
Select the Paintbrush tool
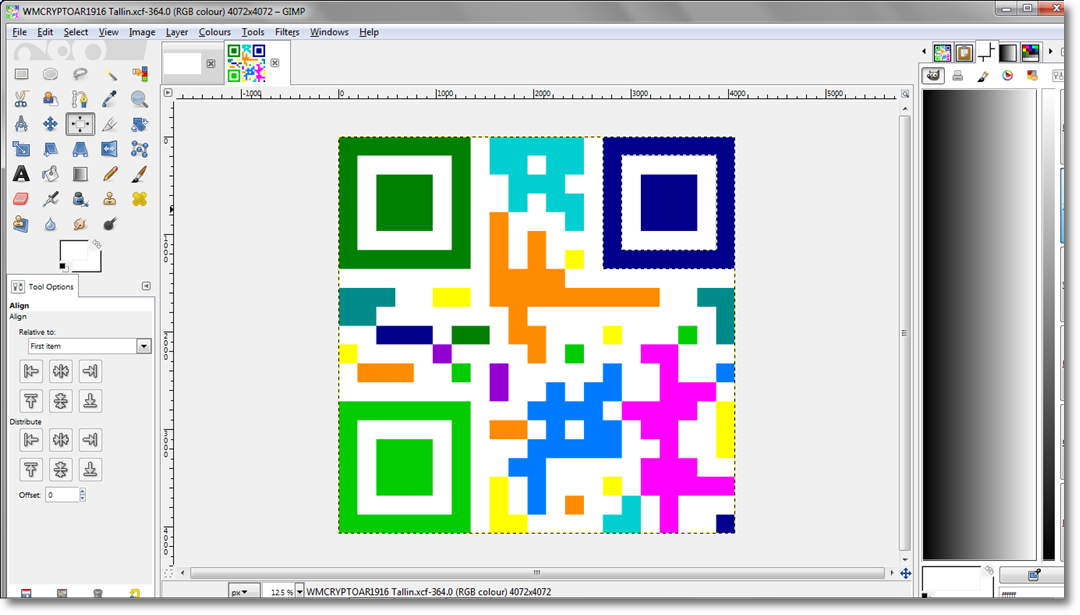(140, 174)
